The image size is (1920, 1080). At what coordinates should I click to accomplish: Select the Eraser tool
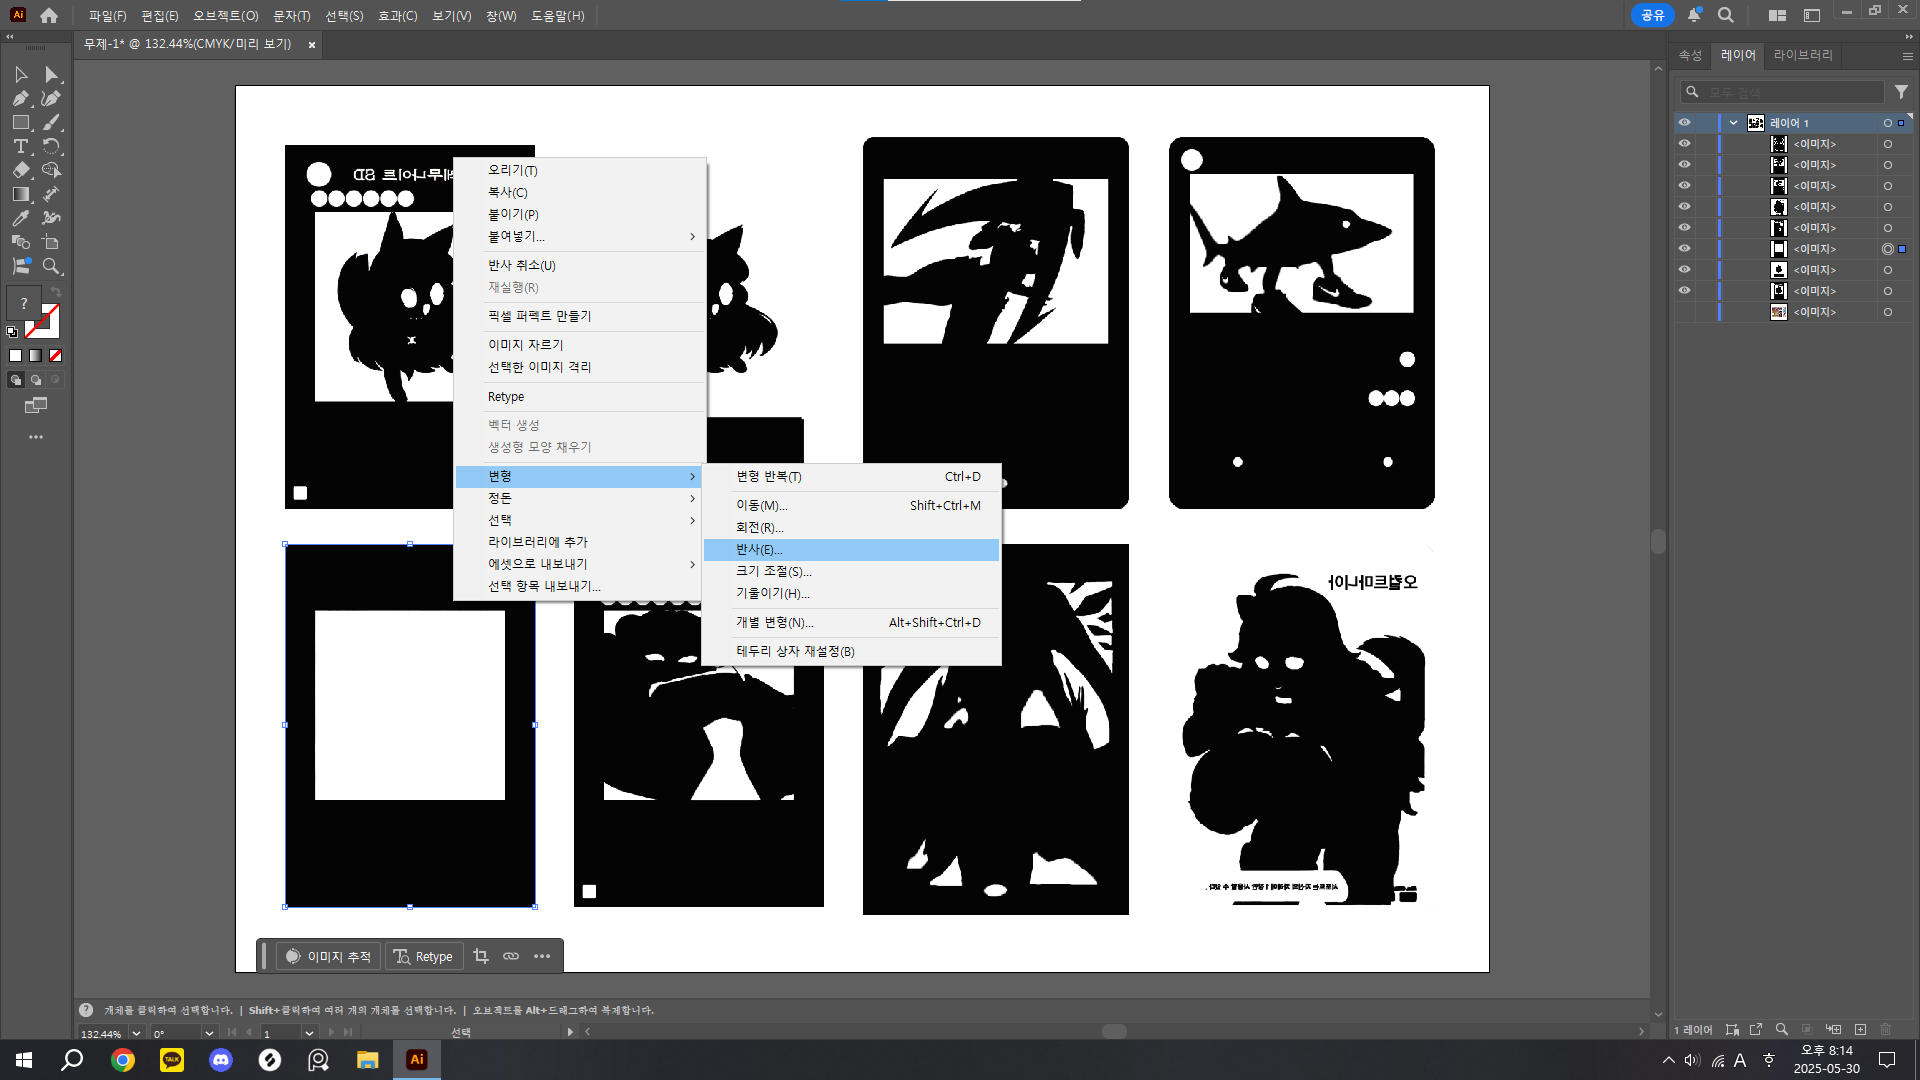click(x=20, y=171)
